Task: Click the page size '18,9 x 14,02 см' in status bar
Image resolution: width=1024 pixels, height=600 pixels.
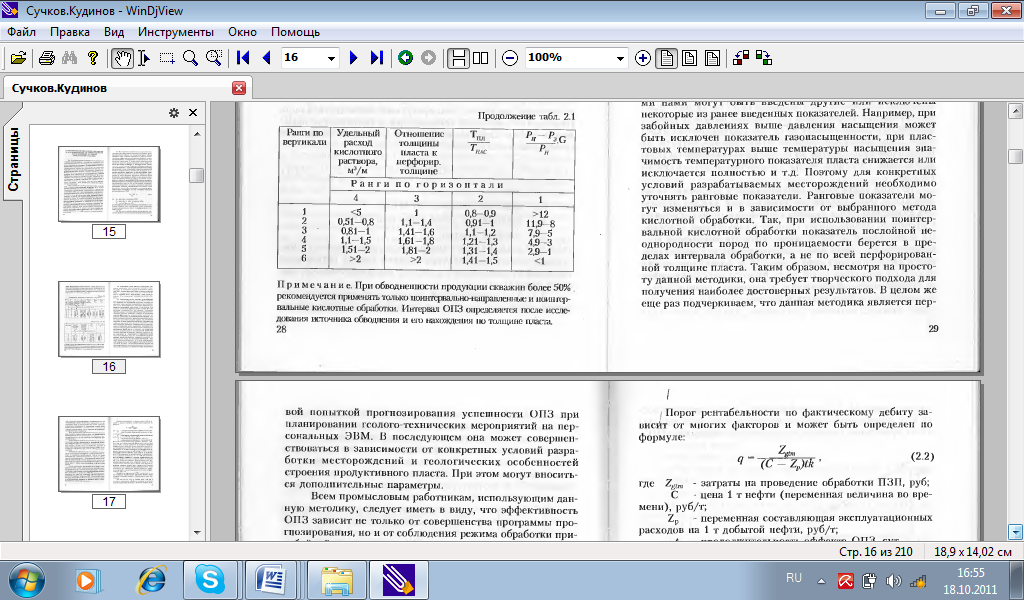Action: pos(972,552)
